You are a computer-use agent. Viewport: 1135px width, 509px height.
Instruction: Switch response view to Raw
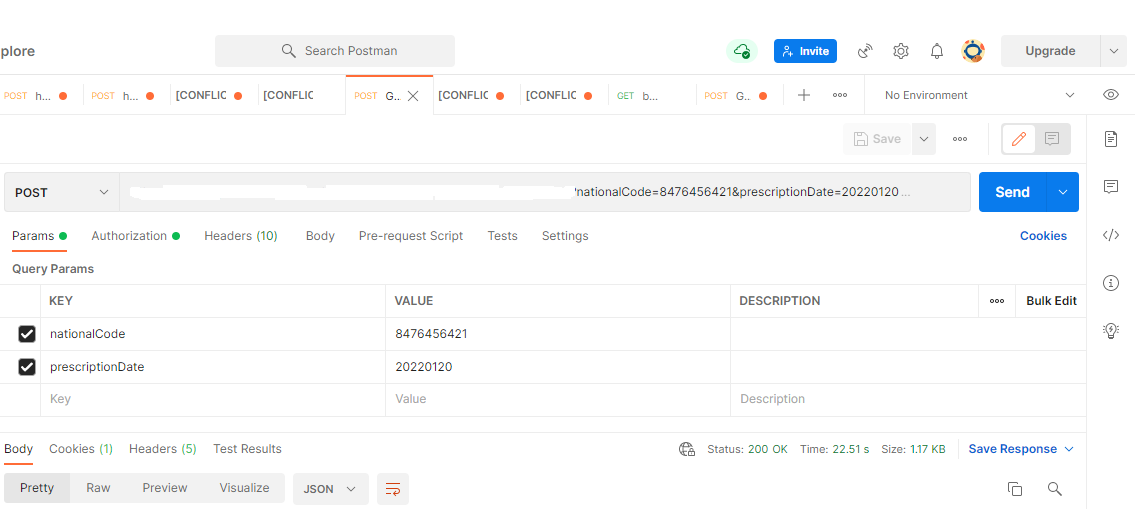pyautogui.click(x=98, y=488)
